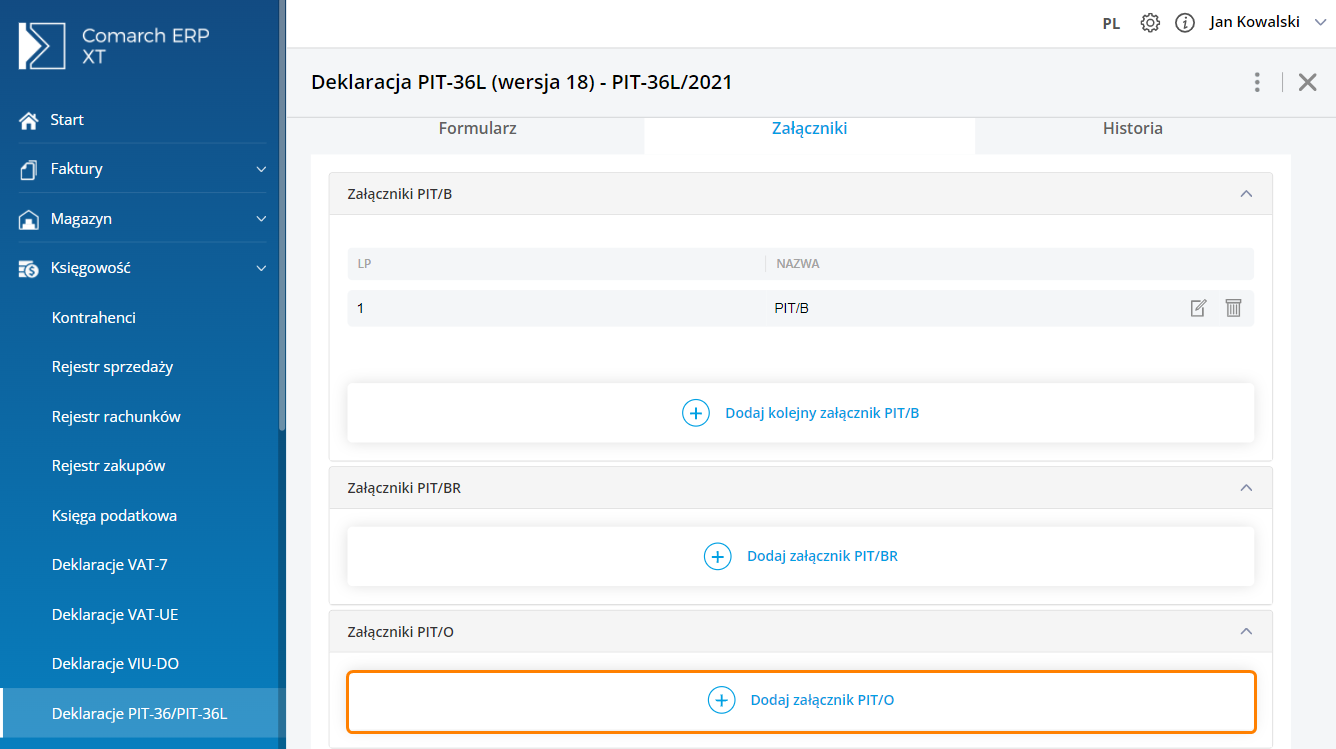Collapse the Załączniki PIT/B section
Viewport: 1336px width, 749px height.
(1246, 194)
